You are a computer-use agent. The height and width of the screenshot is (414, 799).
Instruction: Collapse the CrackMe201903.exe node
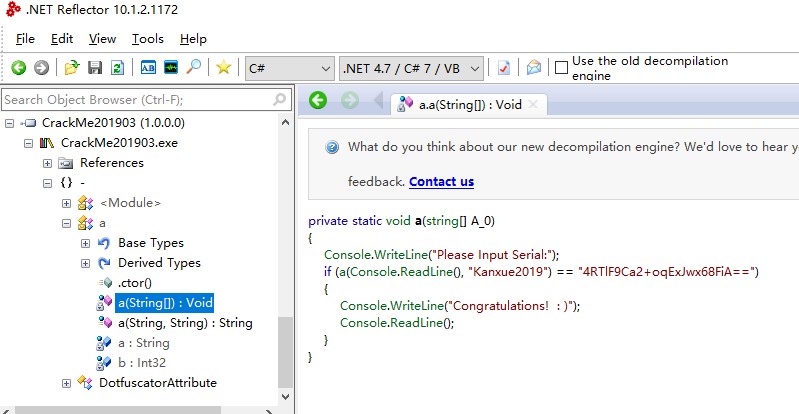click(x=29, y=143)
